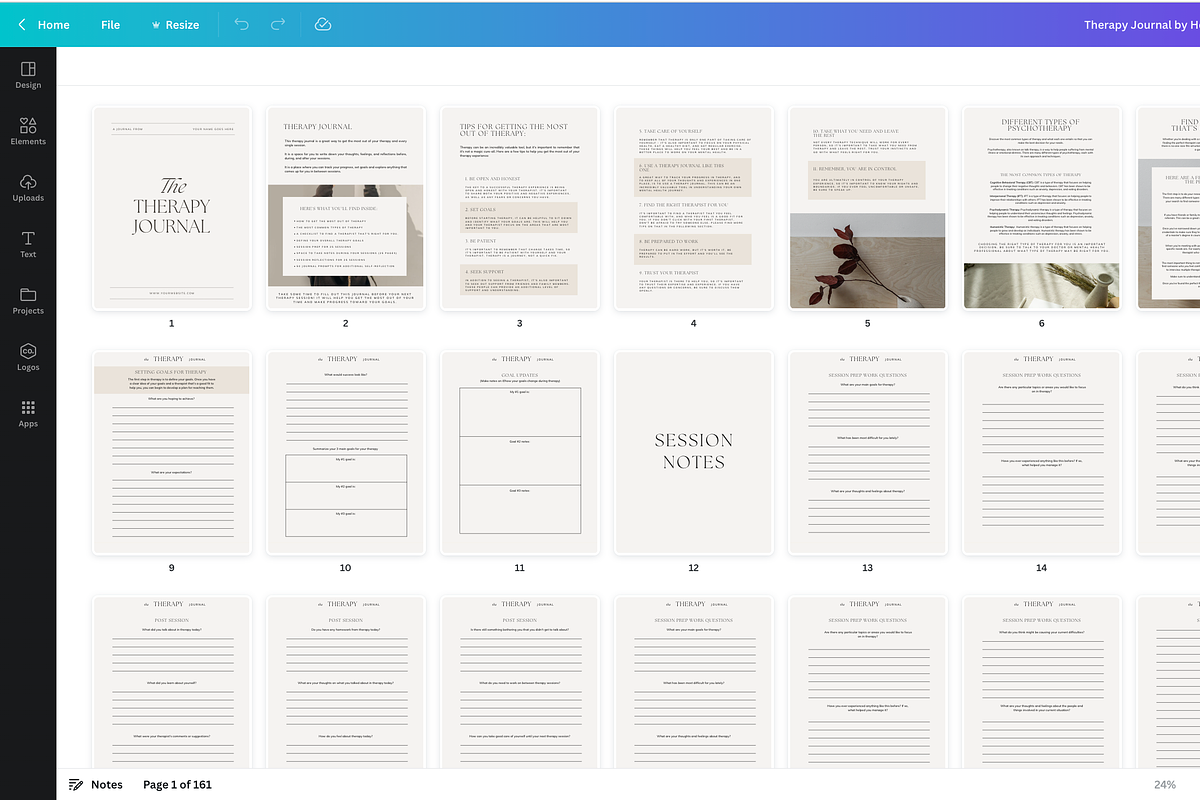
Task: Click the 24% zoom level
Action: [1164, 785]
